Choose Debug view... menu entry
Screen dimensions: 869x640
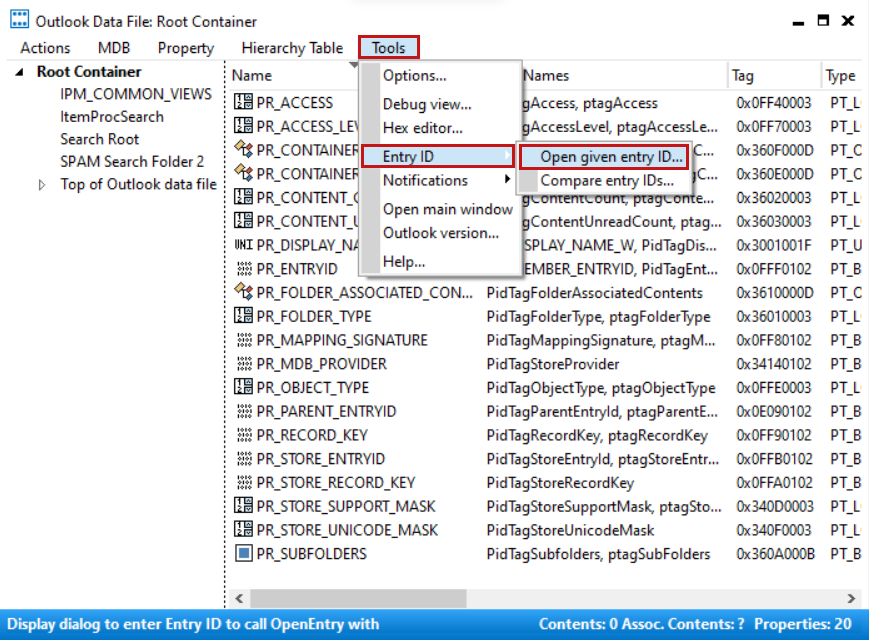427,104
